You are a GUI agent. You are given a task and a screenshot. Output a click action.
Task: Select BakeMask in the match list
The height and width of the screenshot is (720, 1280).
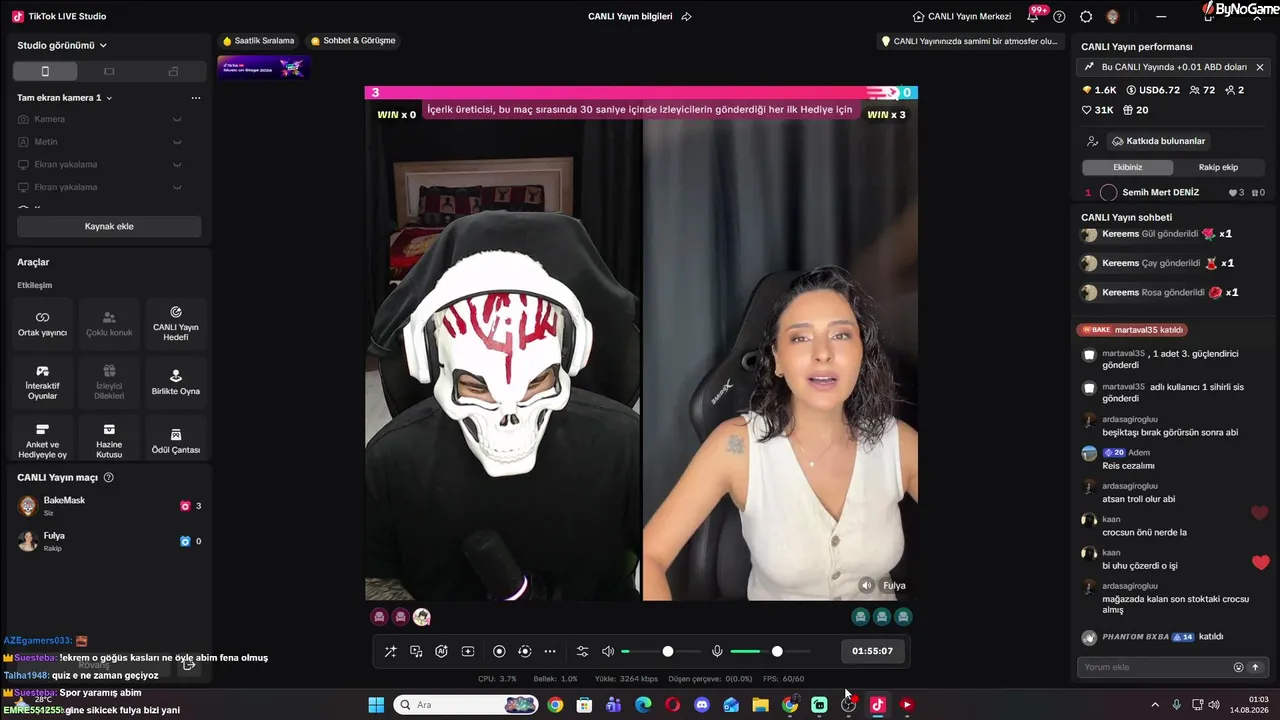point(109,506)
